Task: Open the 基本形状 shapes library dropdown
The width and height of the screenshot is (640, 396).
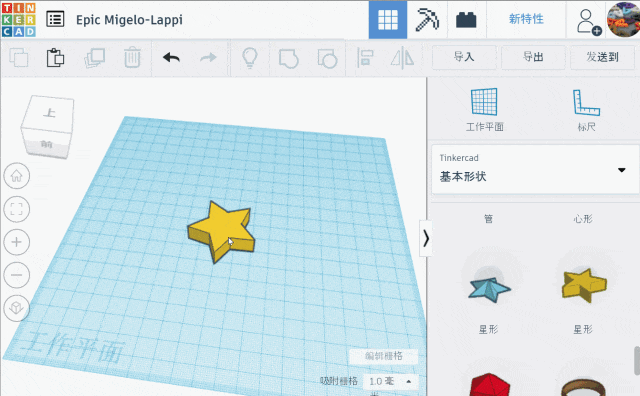Action: [x=535, y=169]
